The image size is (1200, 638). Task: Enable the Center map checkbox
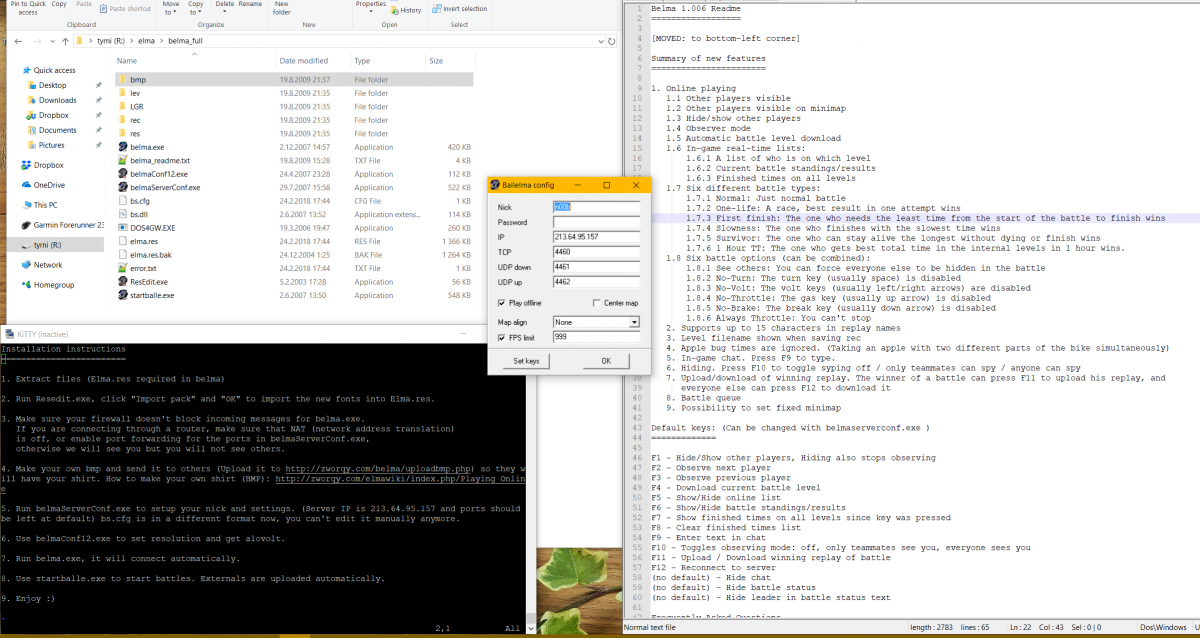click(596, 302)
